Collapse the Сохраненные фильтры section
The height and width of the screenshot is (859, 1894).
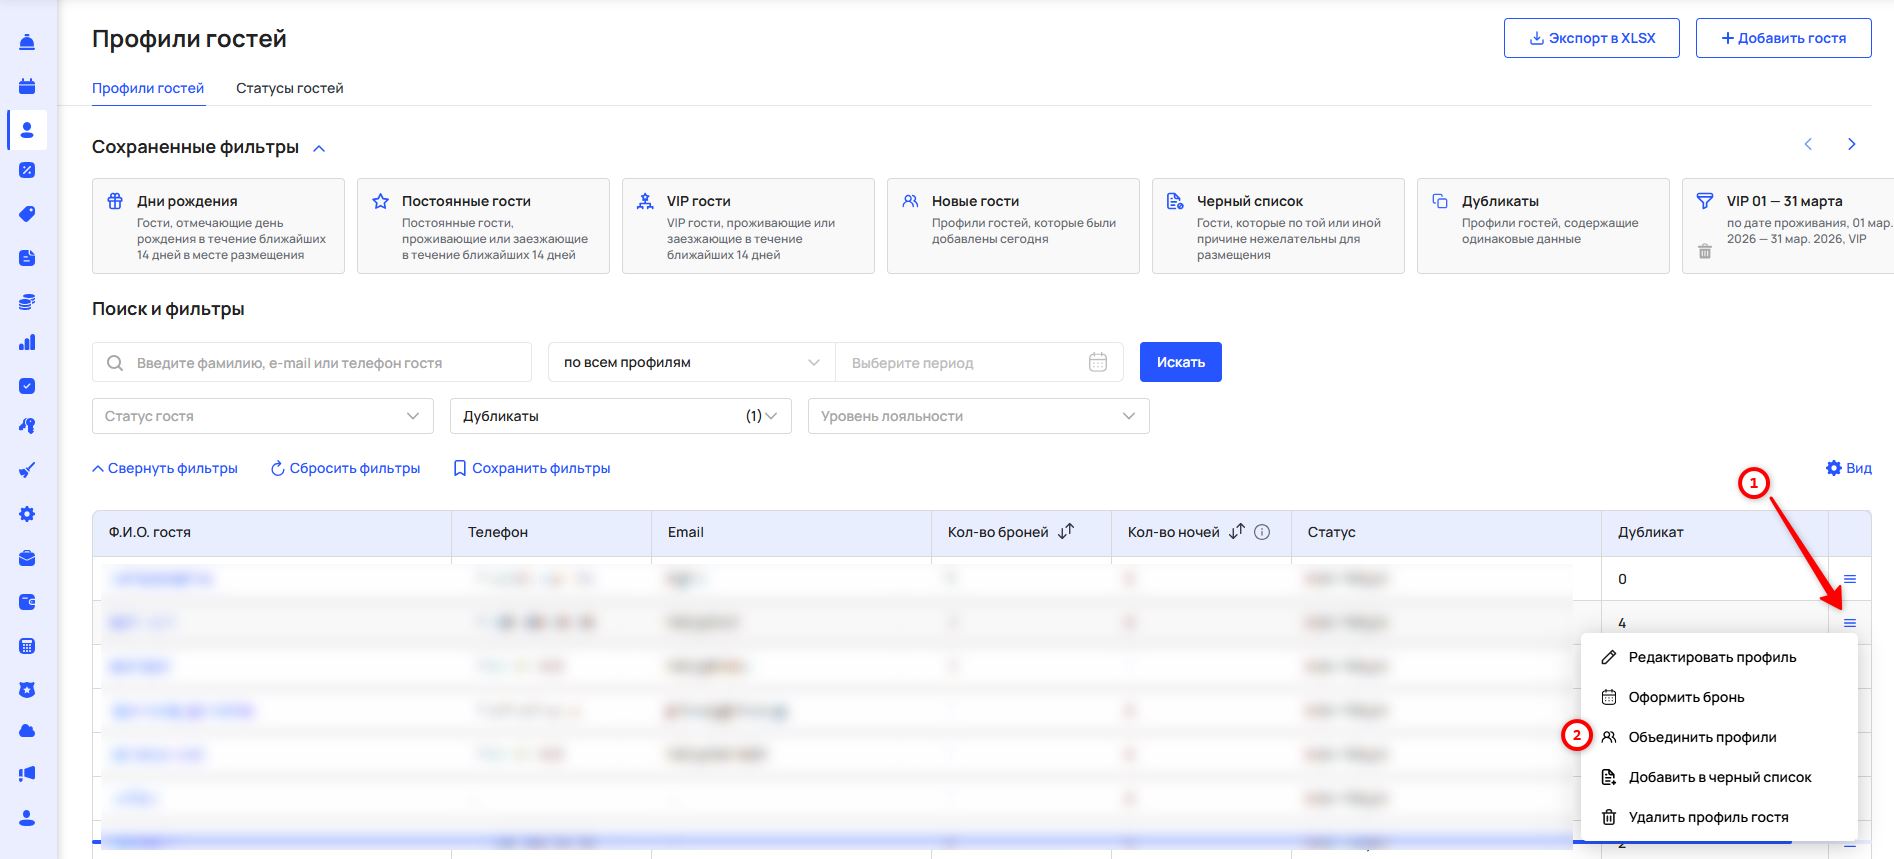[319, 148]
